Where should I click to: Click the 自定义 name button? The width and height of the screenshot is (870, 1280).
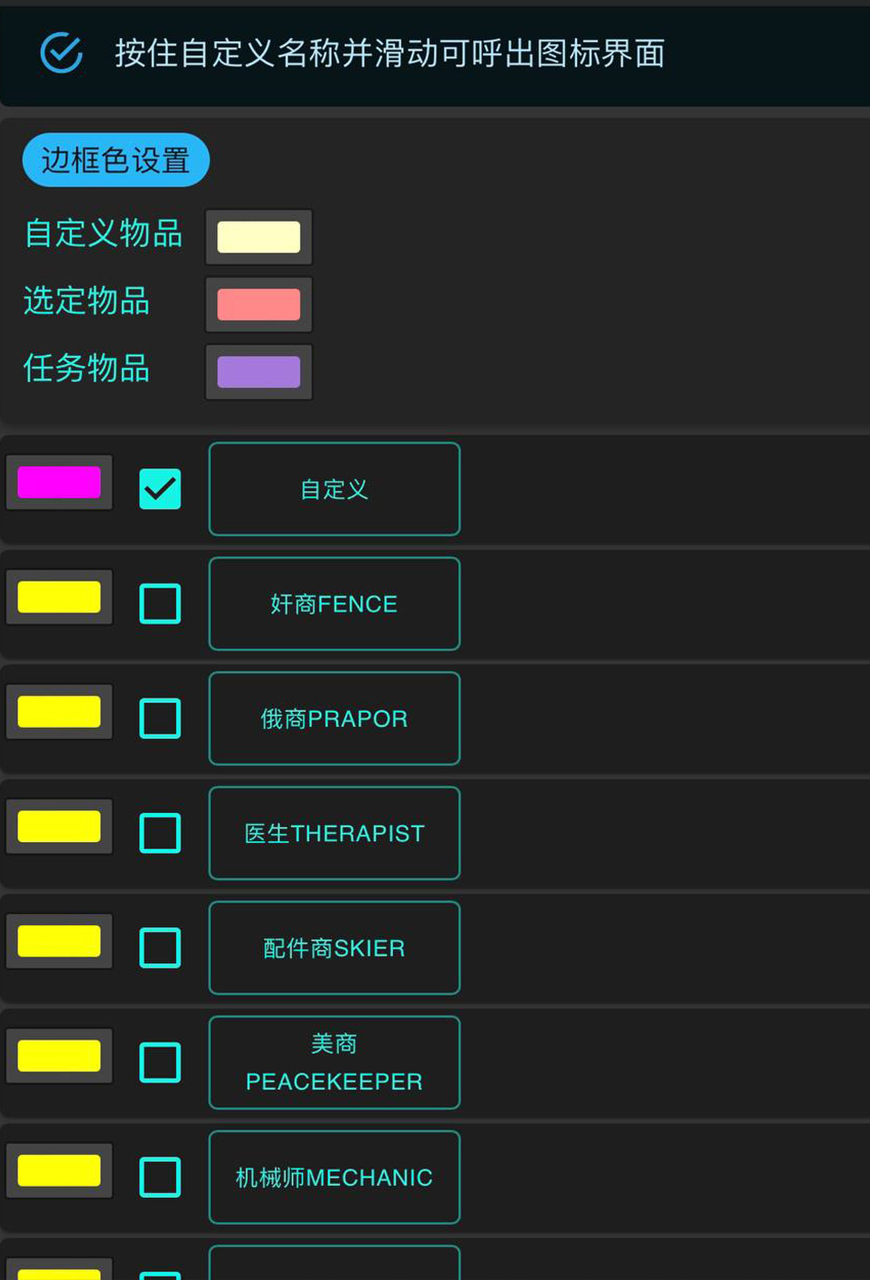click(x=334, y=489)
